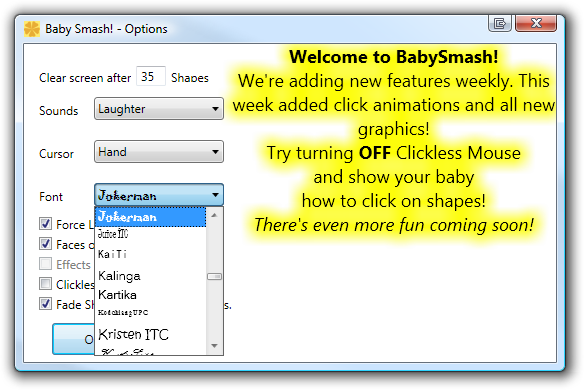Open the Cursor dropdown showing Hand
The image size is (584, 390).
(x=159, y=152)
